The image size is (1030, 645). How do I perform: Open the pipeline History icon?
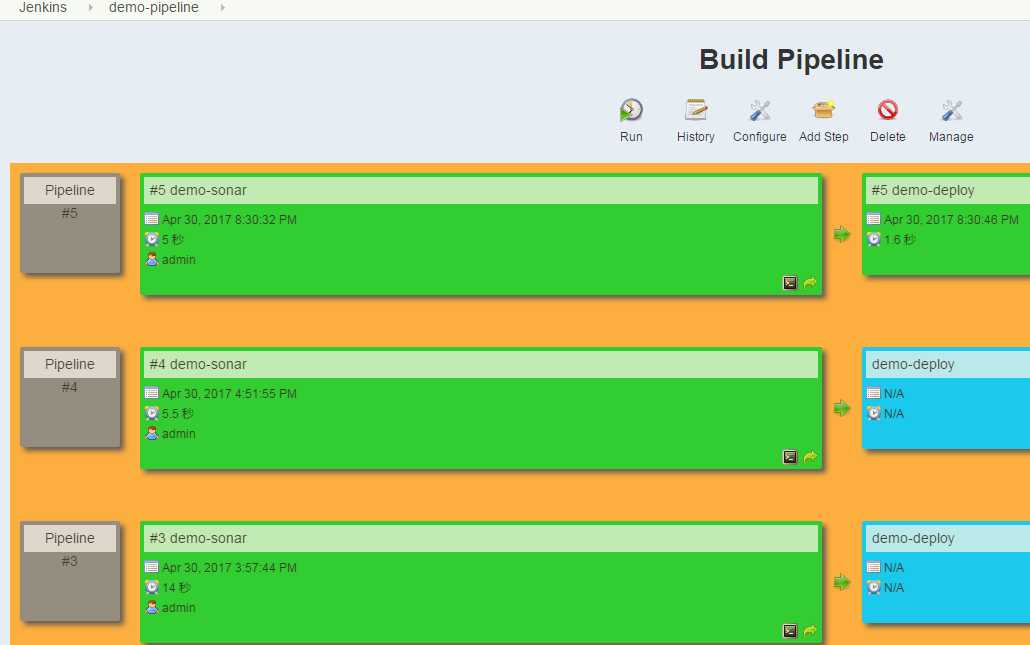pos(696,110)
